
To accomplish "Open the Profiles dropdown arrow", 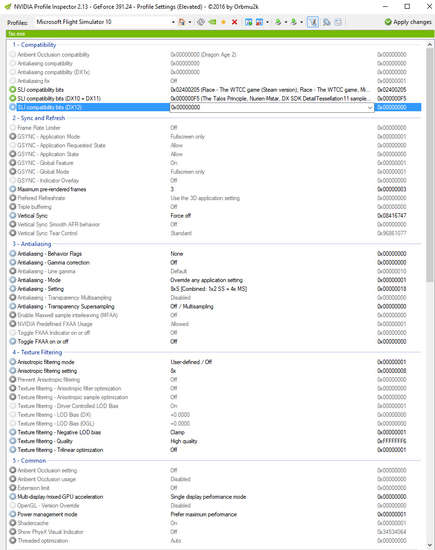I will (x=173, y=22).
